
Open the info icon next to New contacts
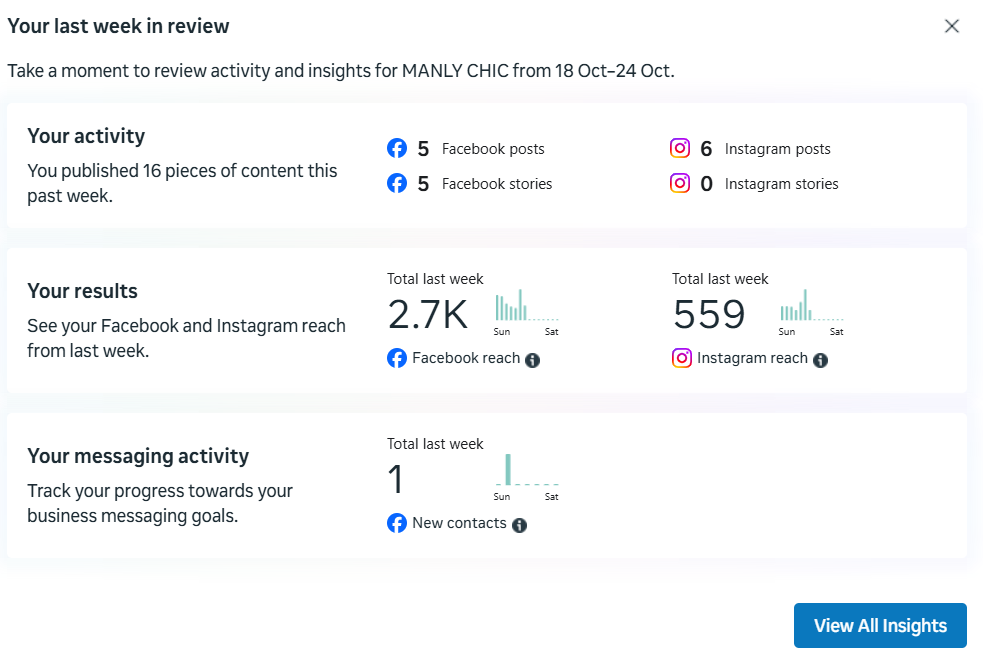click(x=519, y=525)
